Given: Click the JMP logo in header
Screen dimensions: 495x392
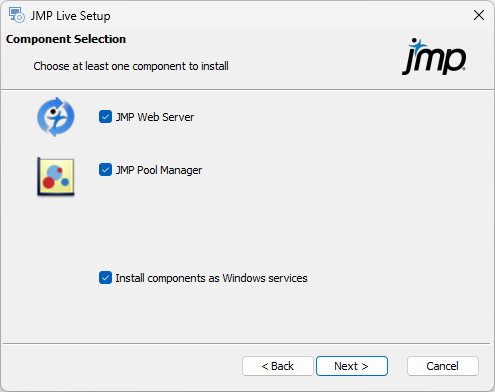Looking at the screenshot, I should [434, 56].
